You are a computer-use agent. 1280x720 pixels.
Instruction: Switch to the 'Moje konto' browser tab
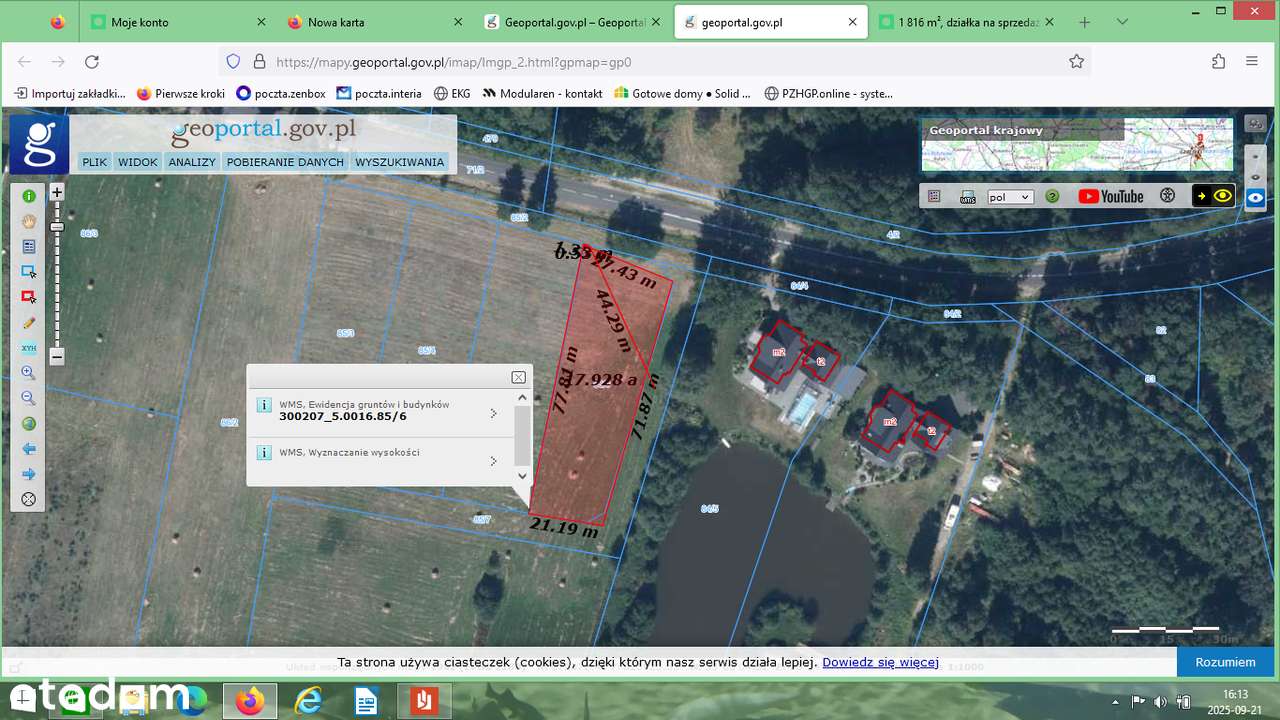tap(177, 22)
